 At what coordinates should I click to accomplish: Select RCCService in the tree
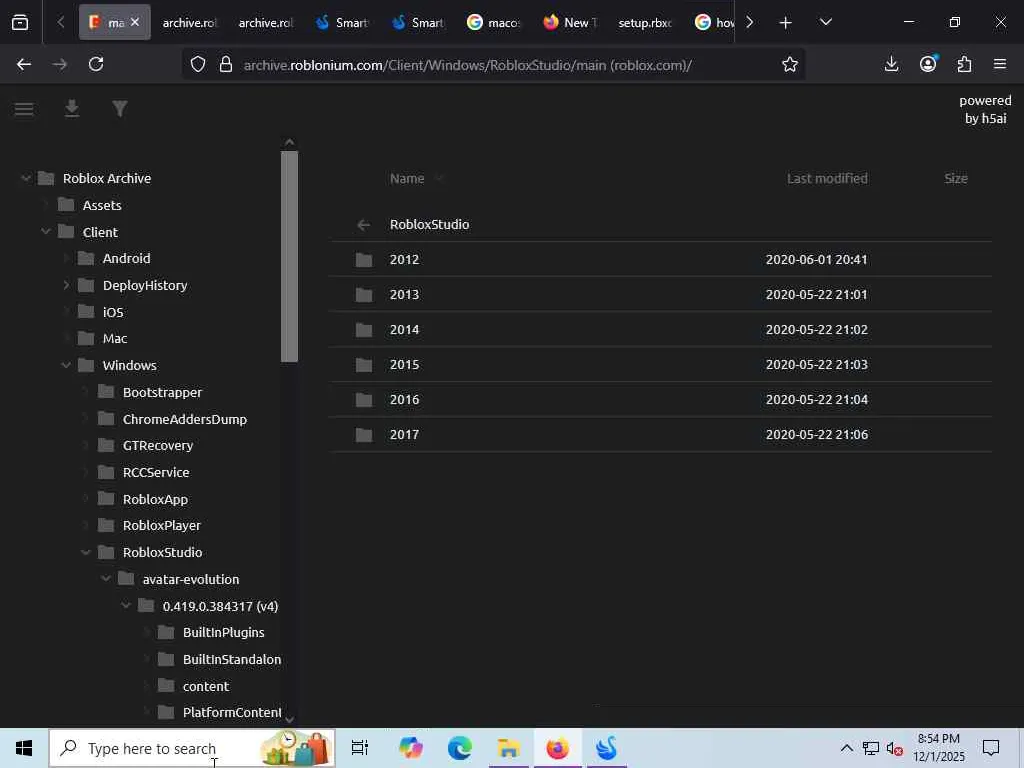pyautogui.click(x=156, y=472)
